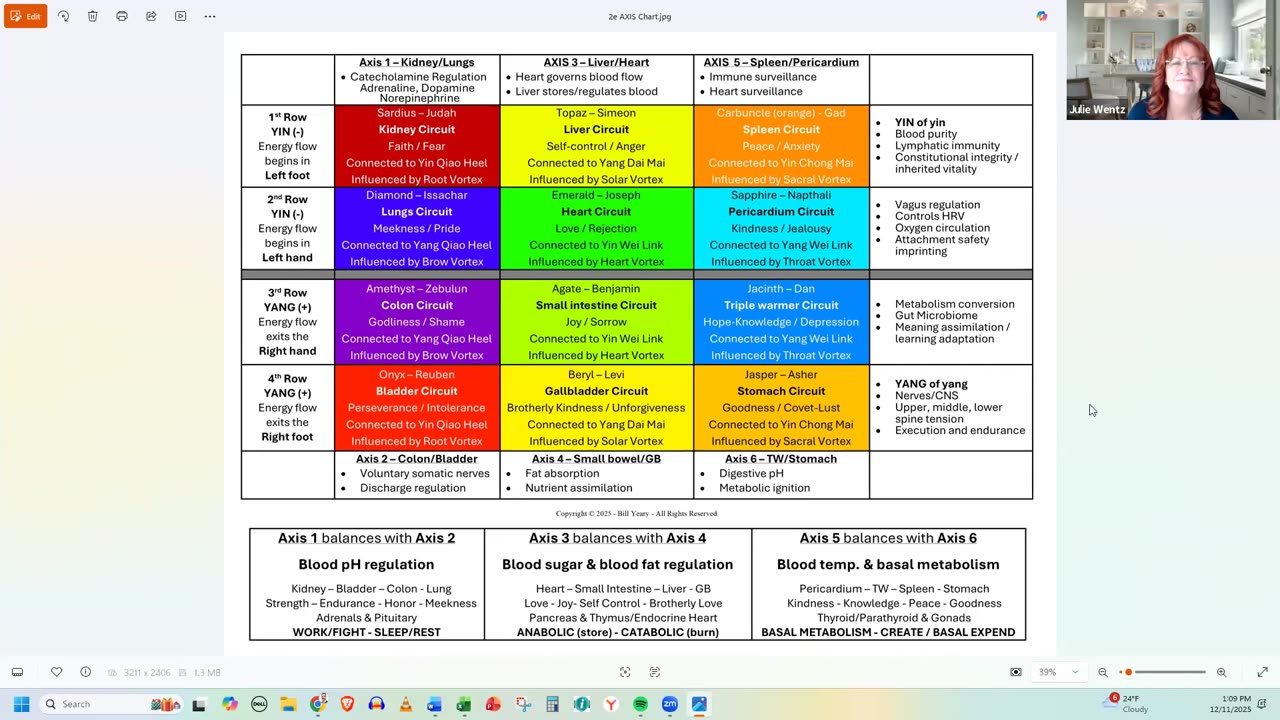Click the Blood pH regulation heading
Viewport: 1280px width, 720px height.
[x=366, y=564]
